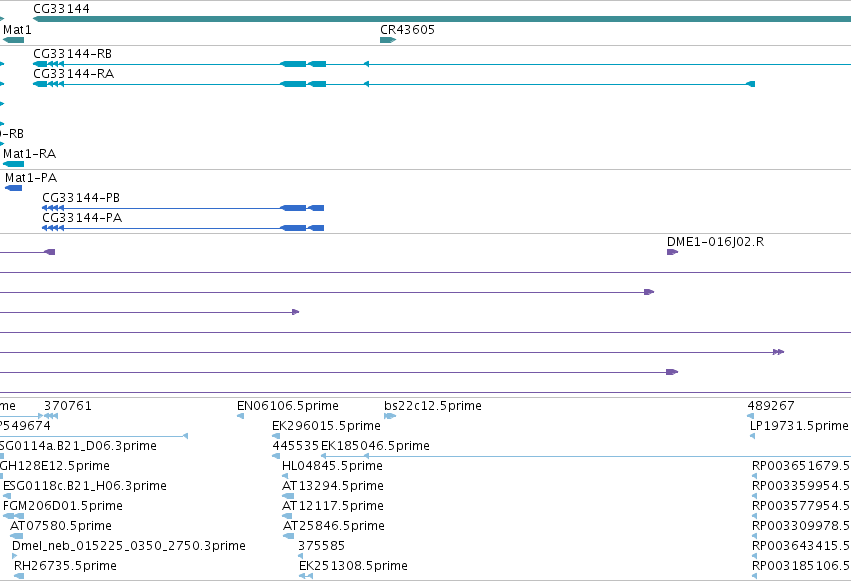Select the CG33144 gene bar
The image size is (851, 581).
[442, 19]
